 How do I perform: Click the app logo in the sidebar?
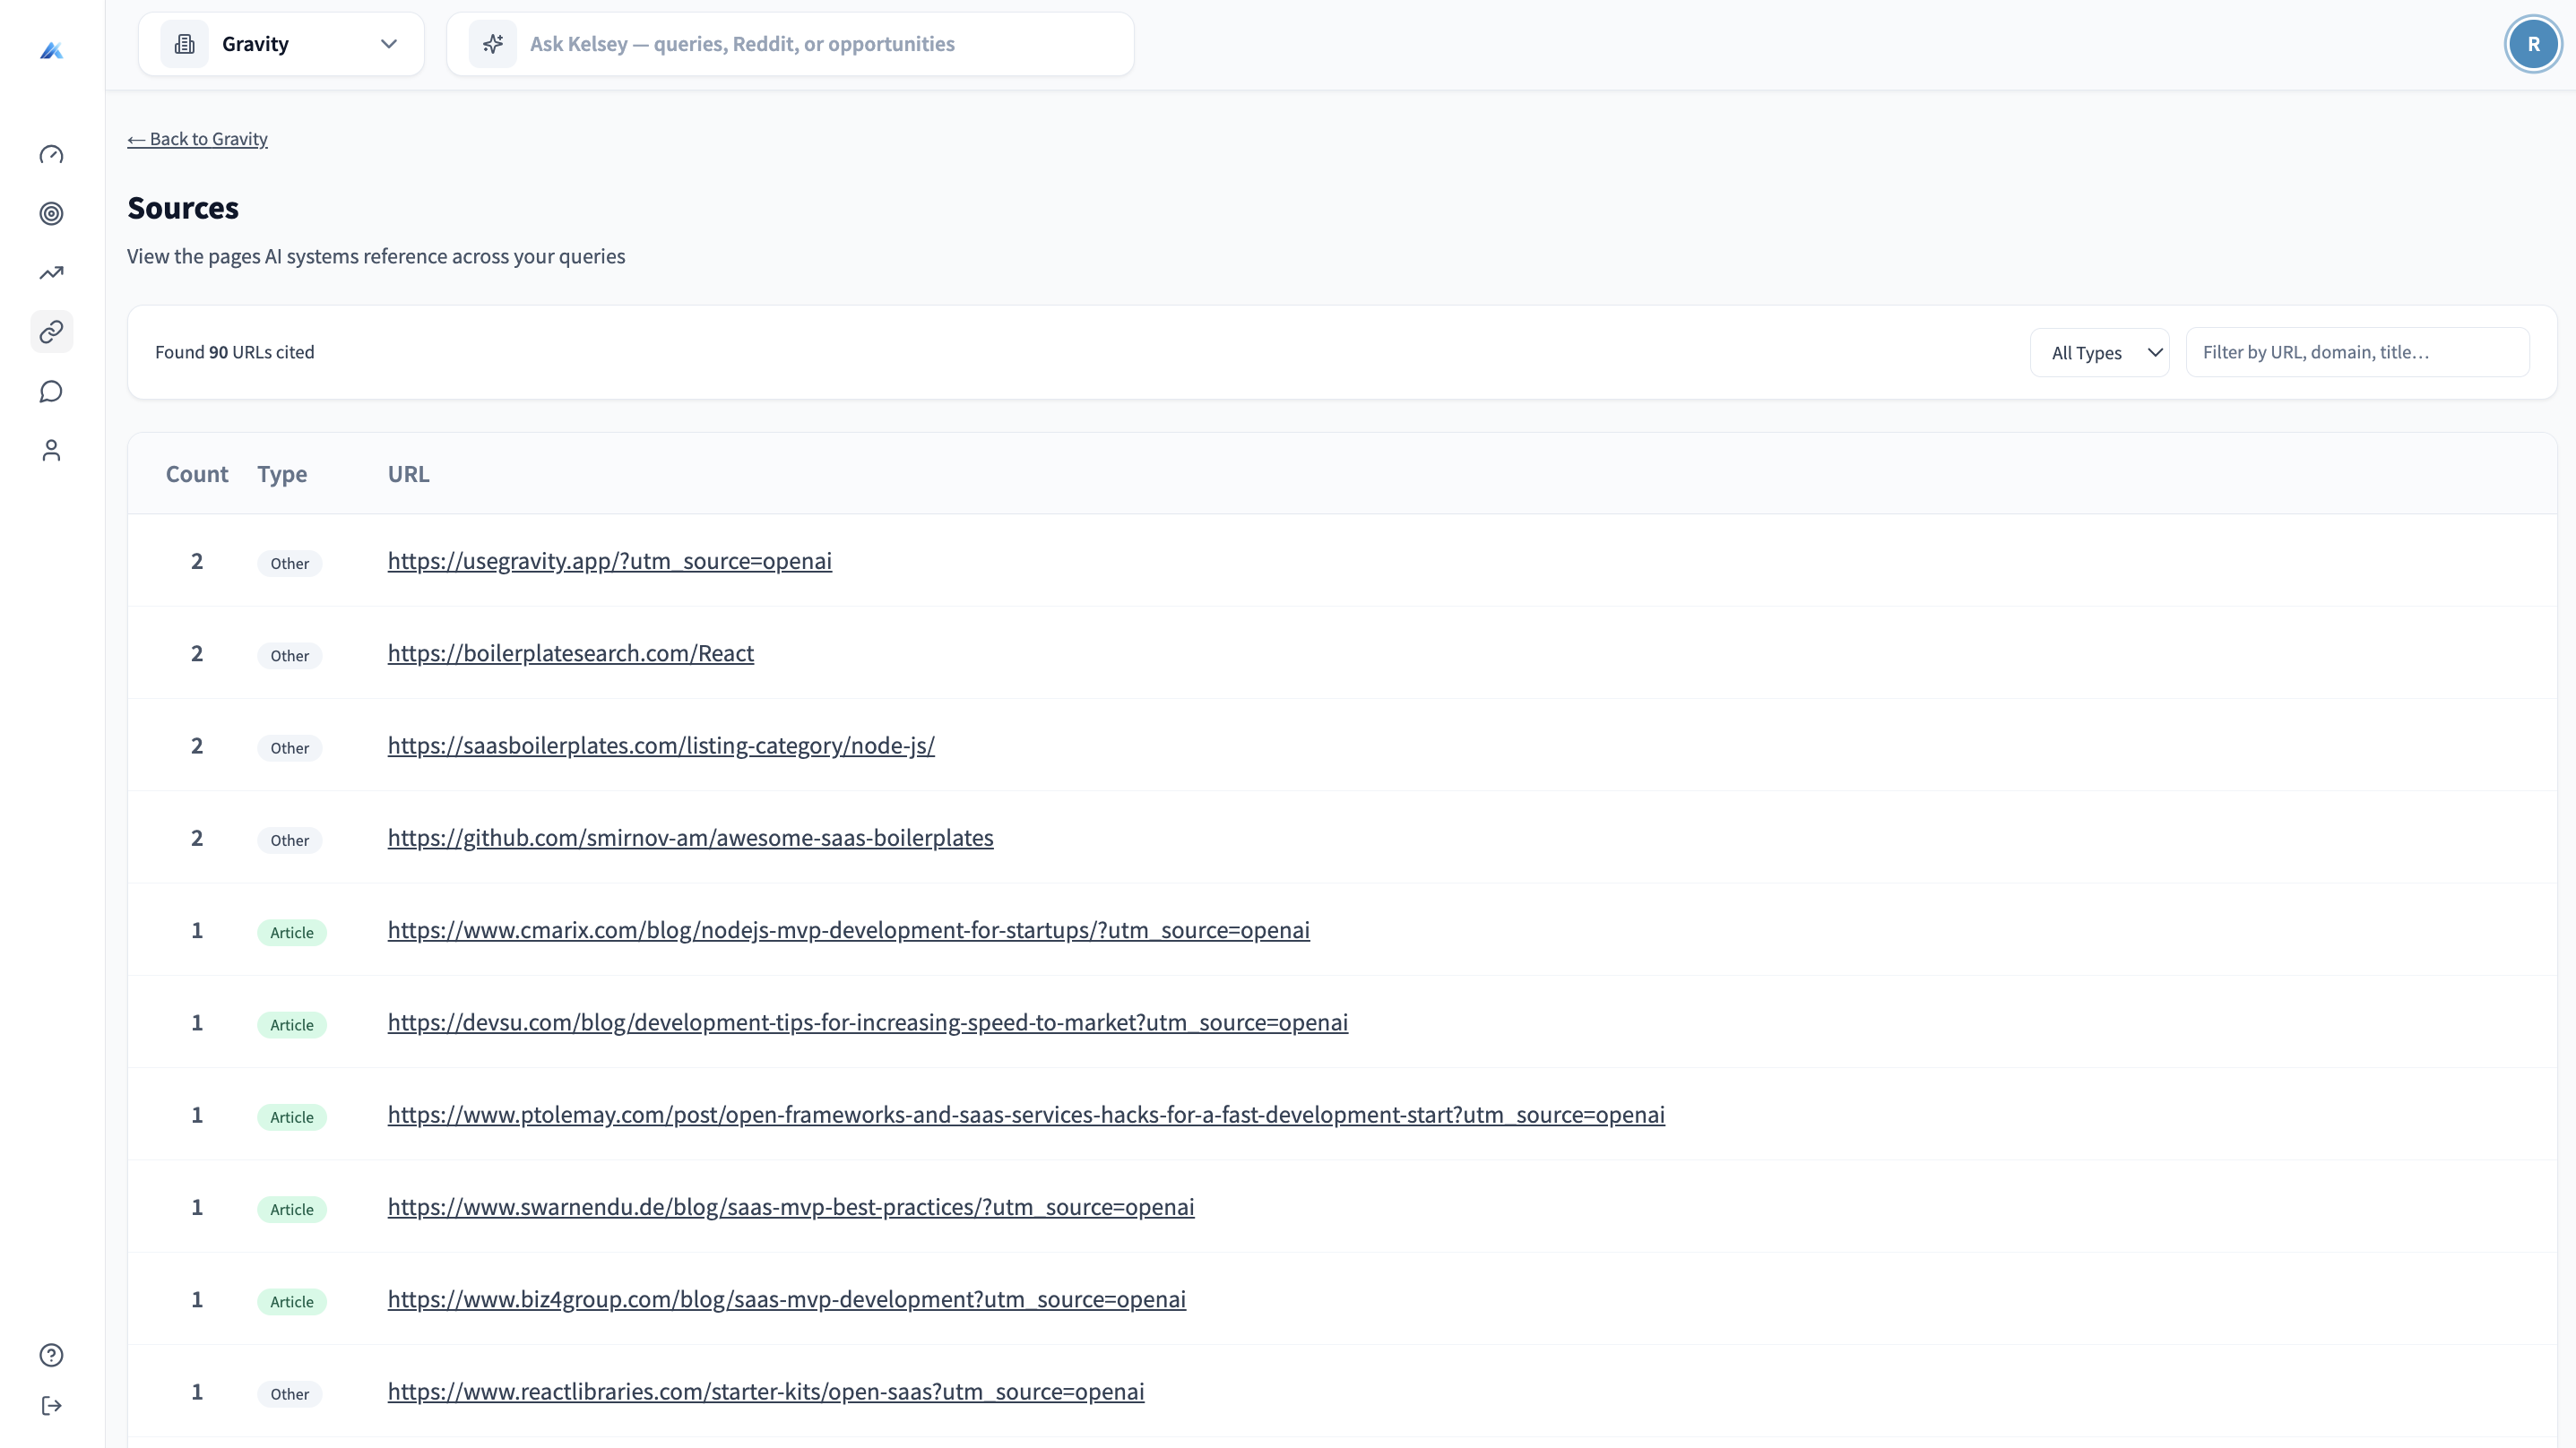[x=52, y=50]
